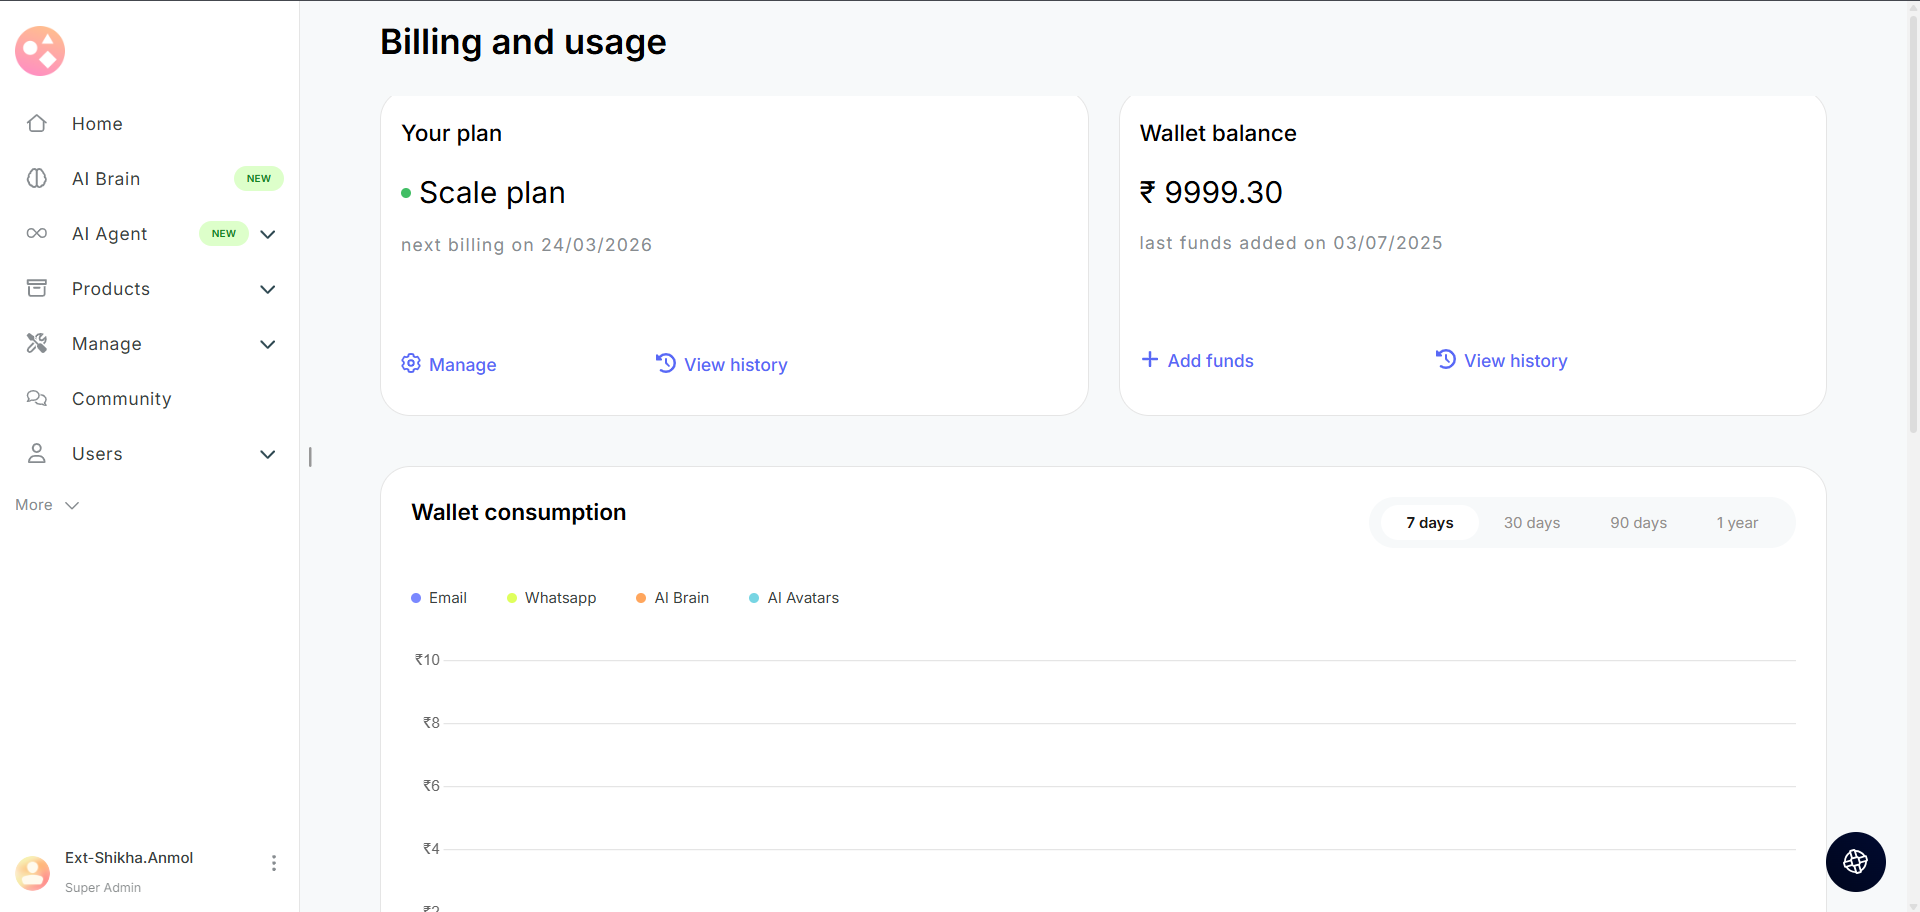Toggle the AI Avatars legend series
This screenshot has width=1920, height=912.
click(x=794, y=598)
